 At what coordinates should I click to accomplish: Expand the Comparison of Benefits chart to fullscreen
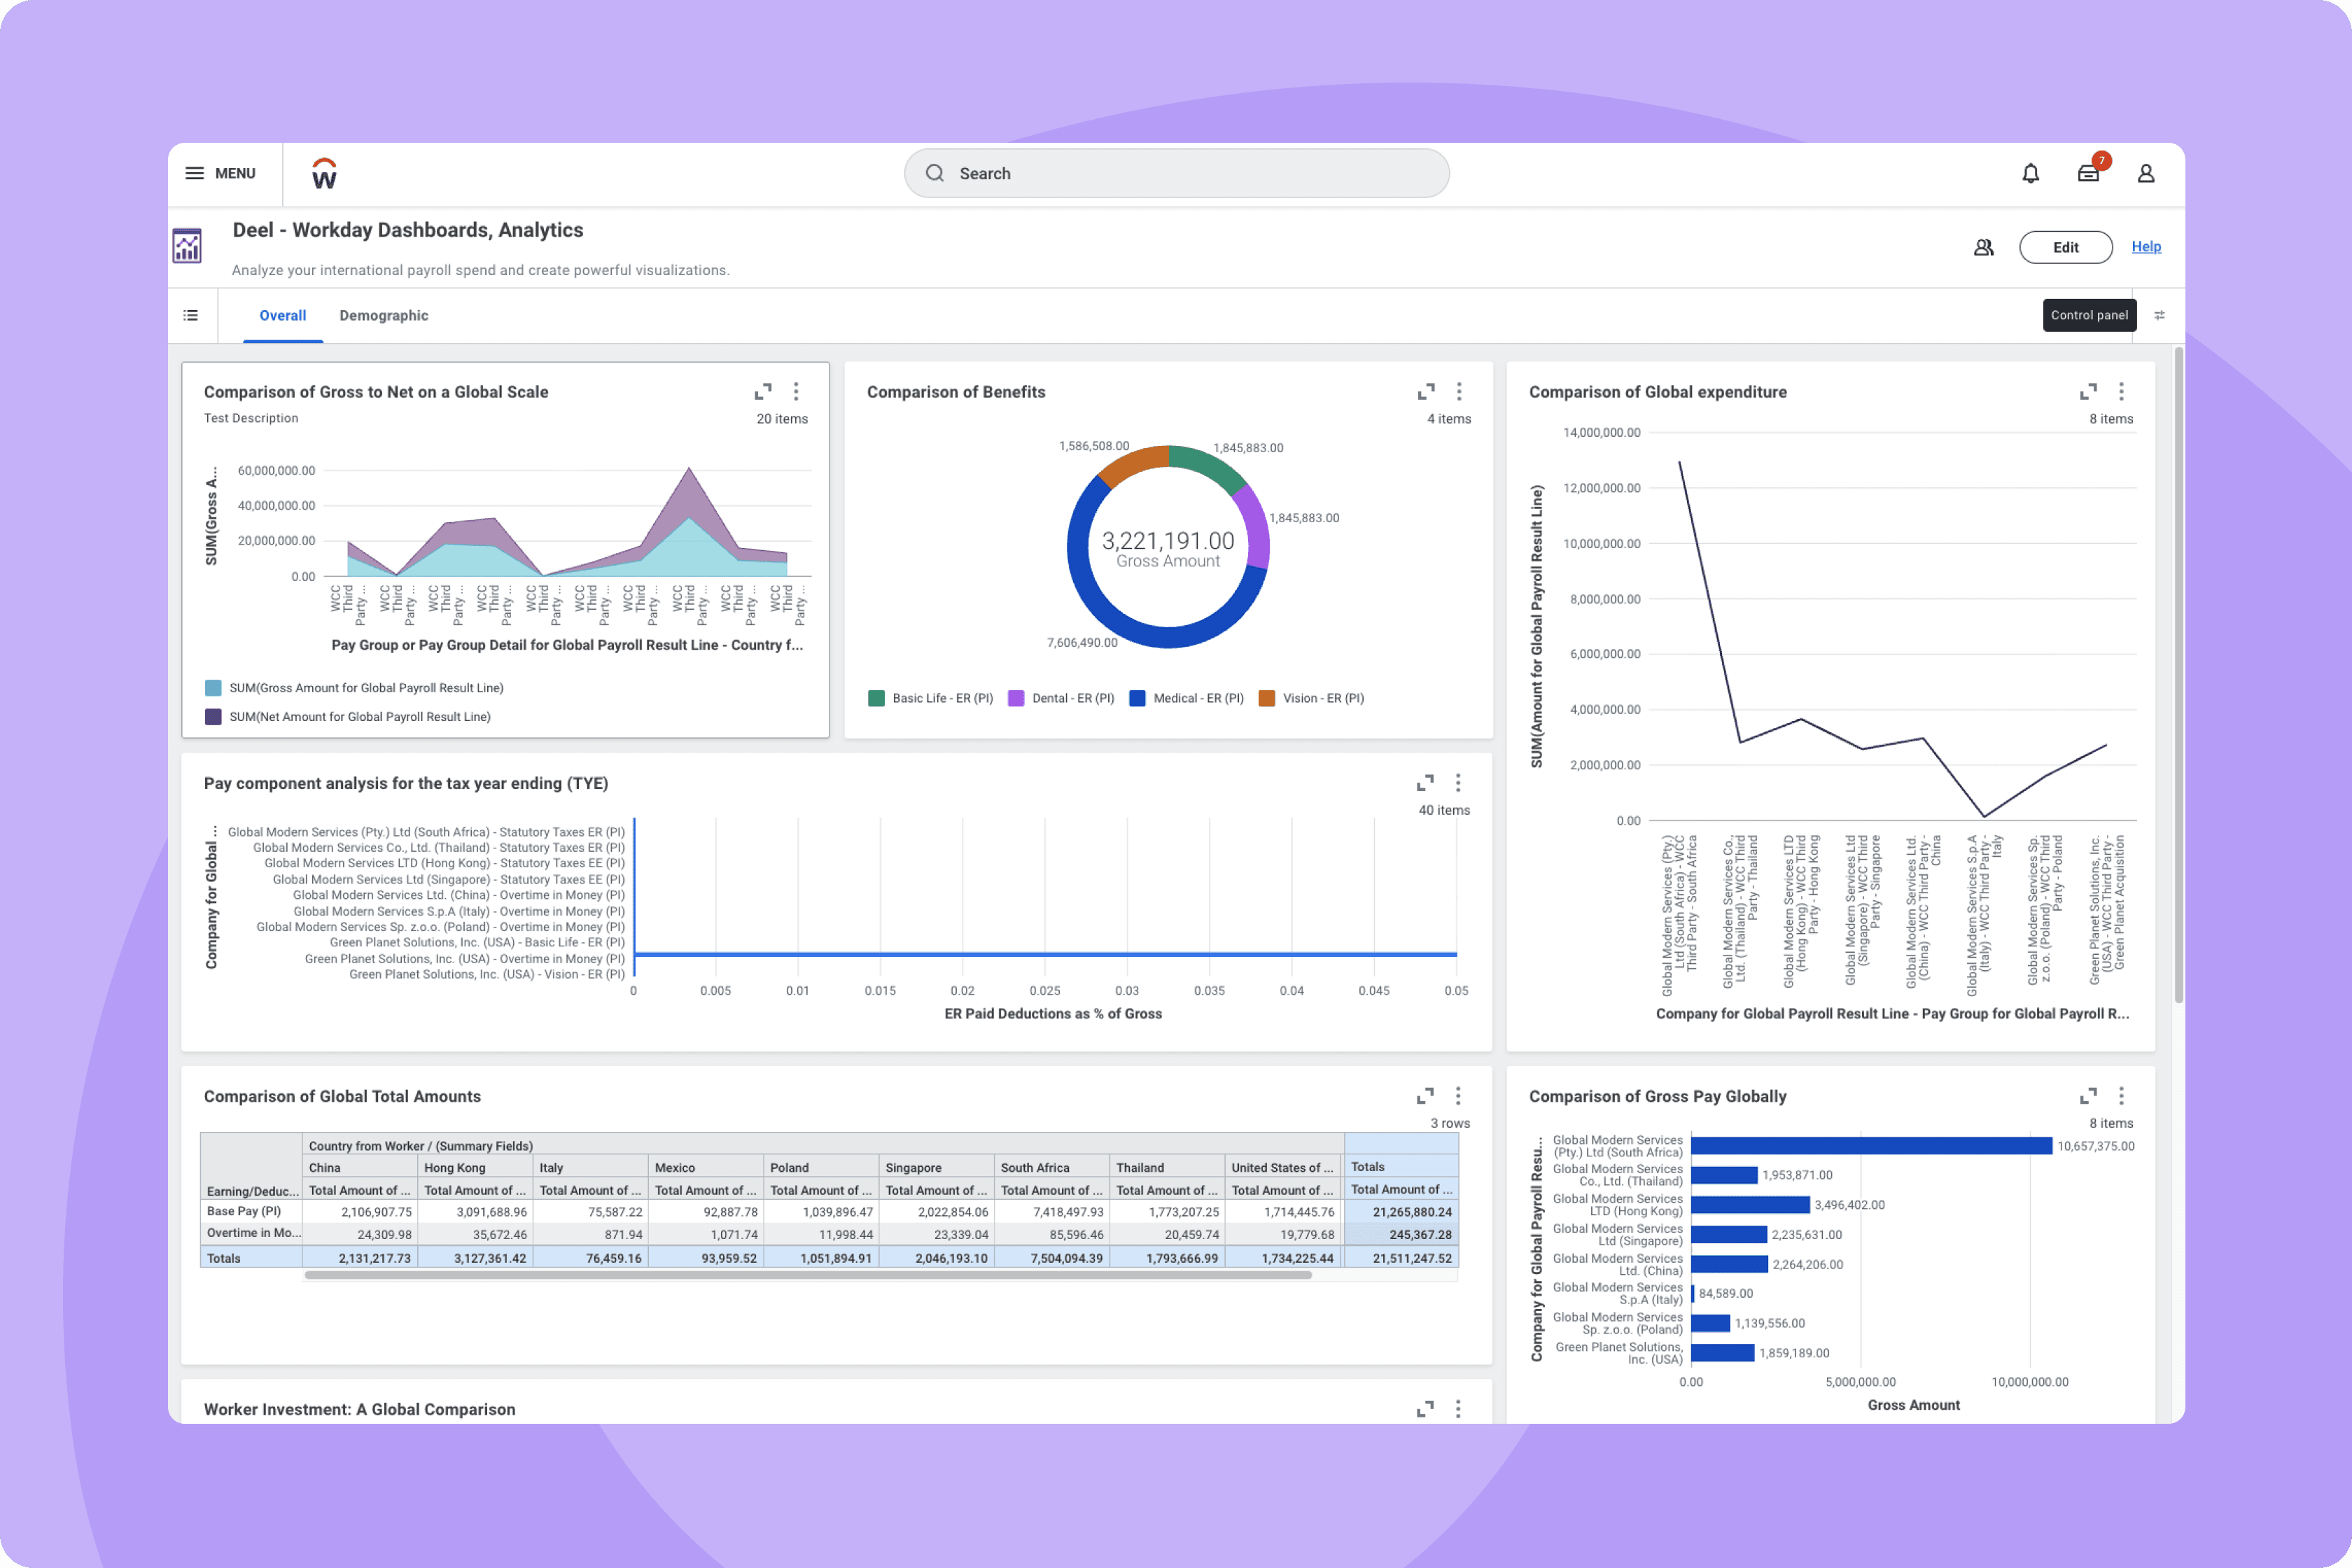coord(1426,391)
